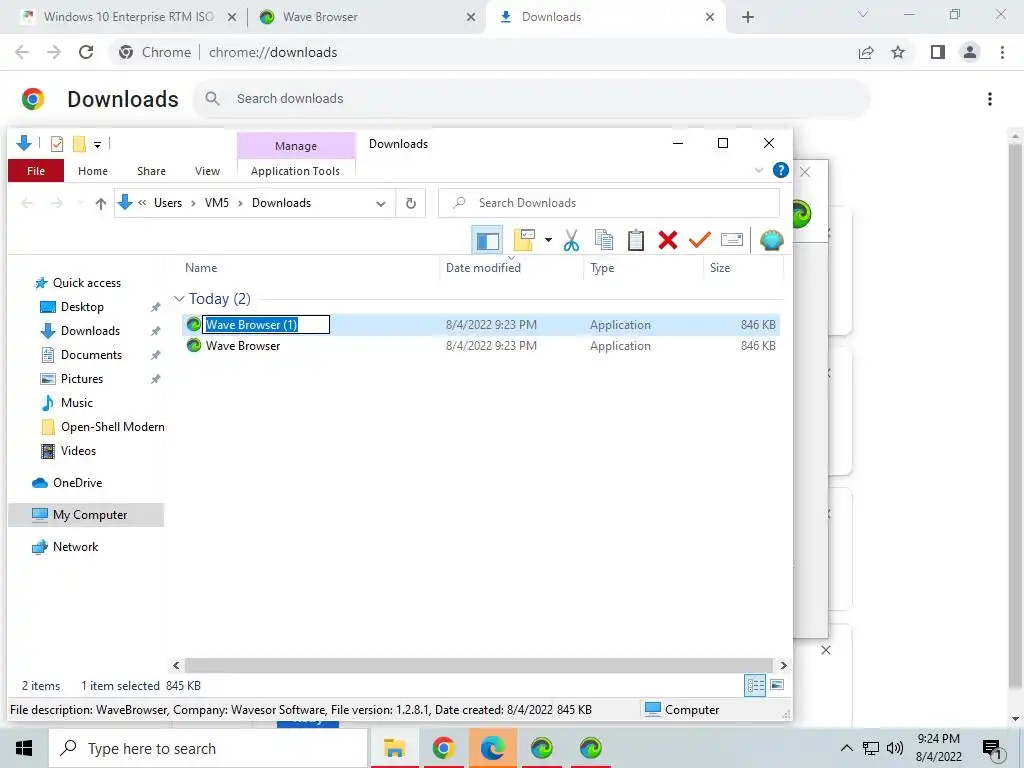
Task: Expand the Explorer ribbon chevron
Action: pyautogui.click(x=759, y=170)
